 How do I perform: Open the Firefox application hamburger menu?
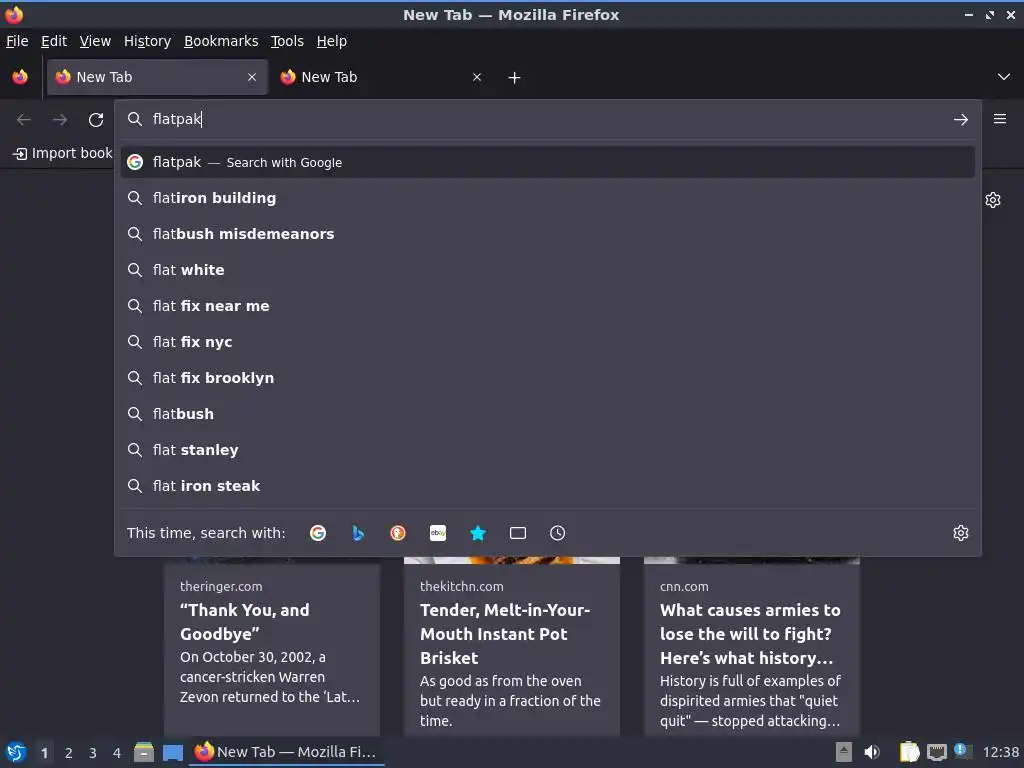(1000, 119)
